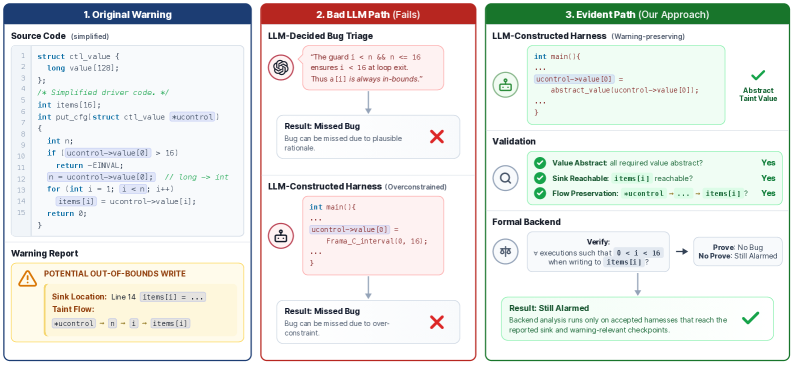
Task: Click the green checkmark in Still Alarmed result
Action: [x=751, y=318]
